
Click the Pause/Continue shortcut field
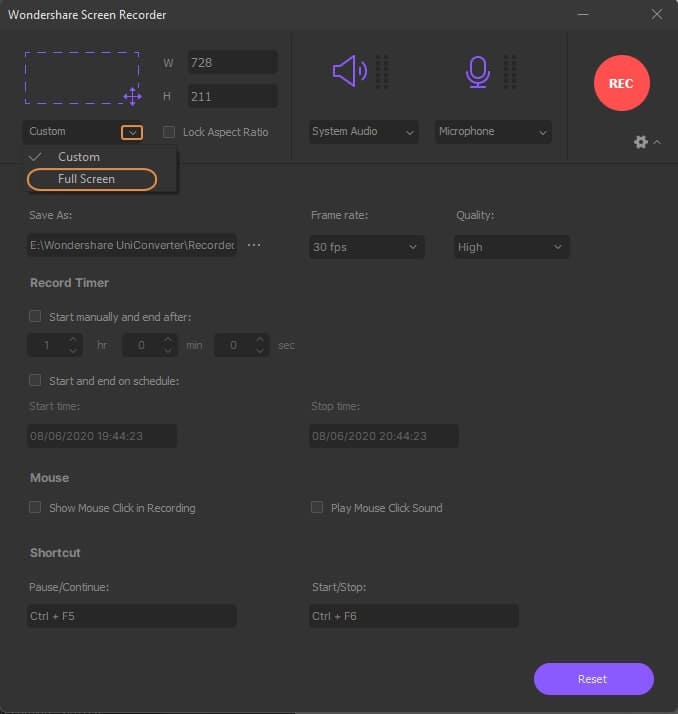coord(132,616)
